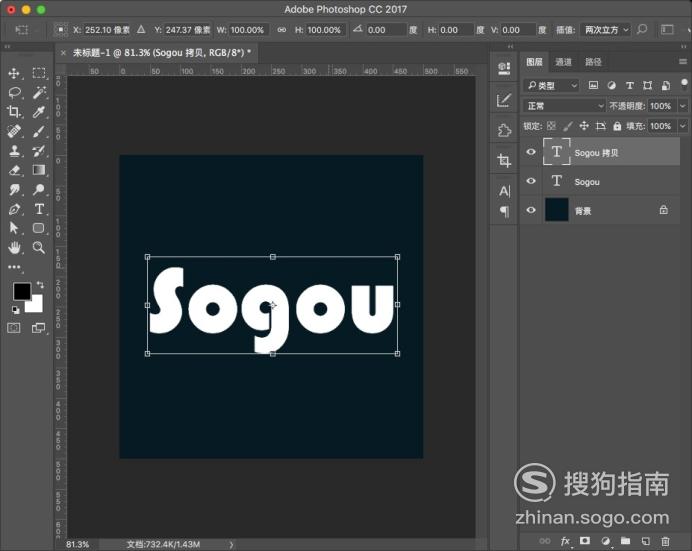
Task: Filter layers by pixel image type
Action: pyautogui.click(x=594, y=85)
